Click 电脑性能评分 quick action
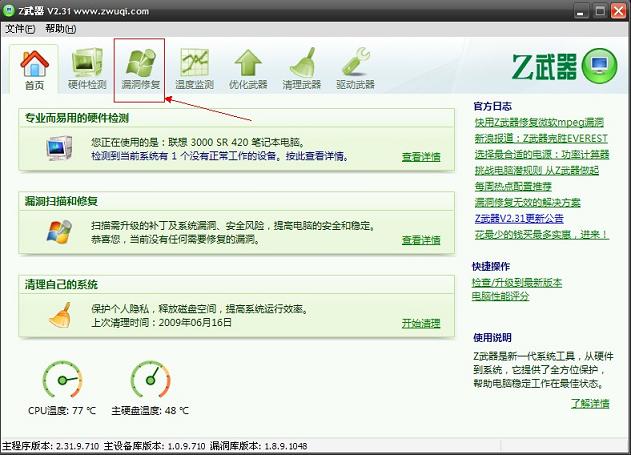The image size is (631, 455). click(x=501, y=296)
